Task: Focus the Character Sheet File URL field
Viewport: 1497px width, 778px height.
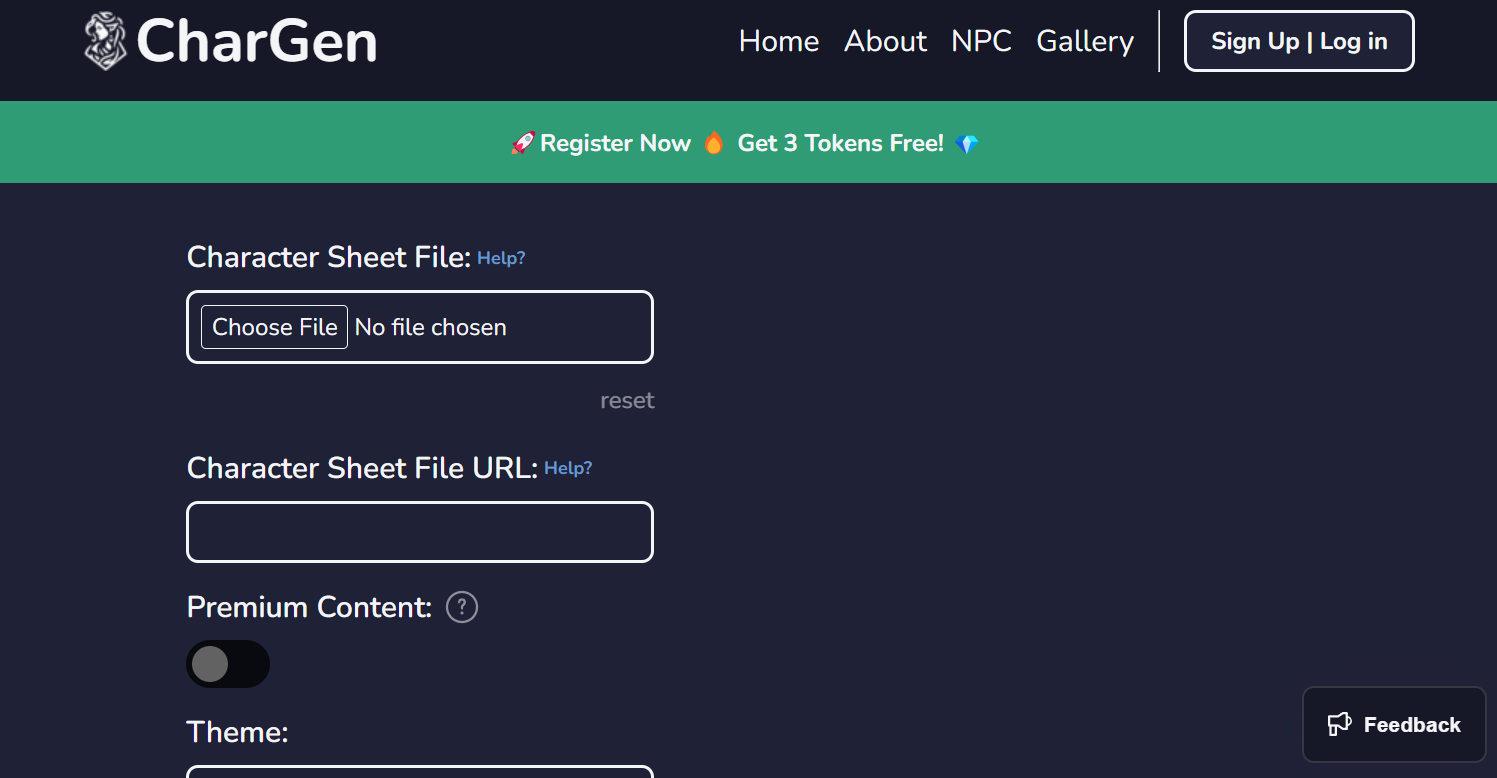Action: pyautogui.click(x=420, y=532)
